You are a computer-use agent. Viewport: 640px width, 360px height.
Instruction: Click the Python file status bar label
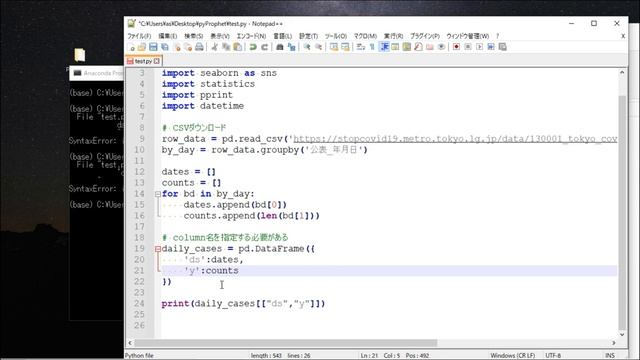pos(139,356)
